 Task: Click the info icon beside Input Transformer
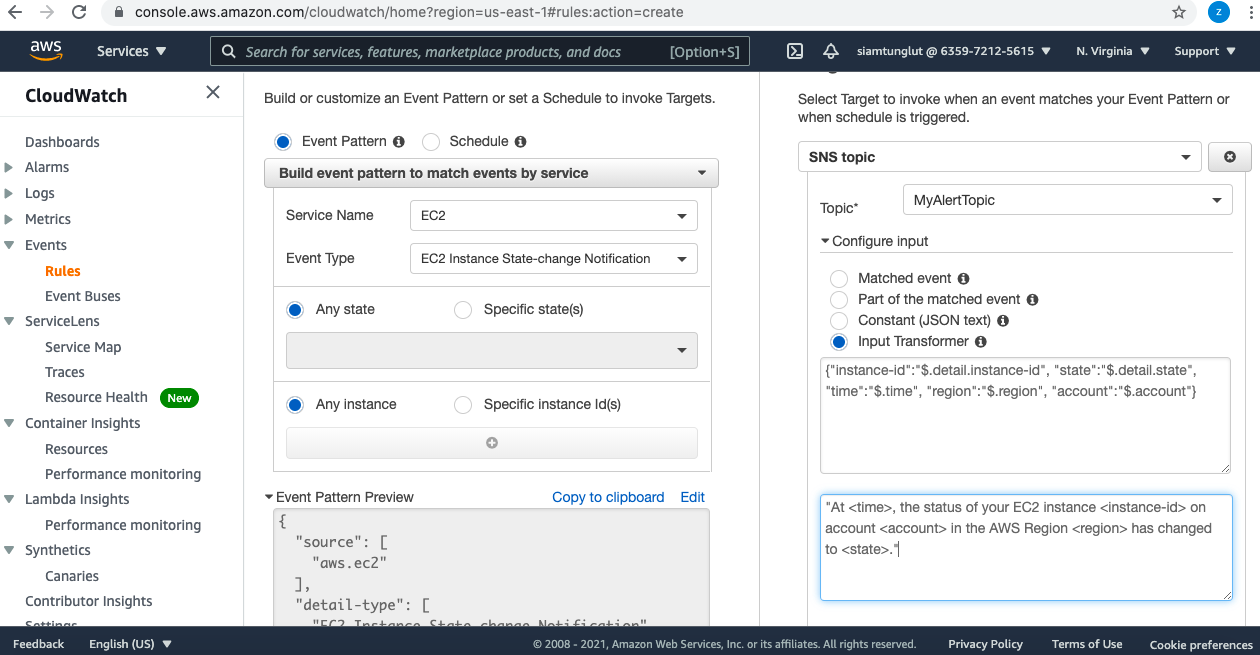[981, 341]
